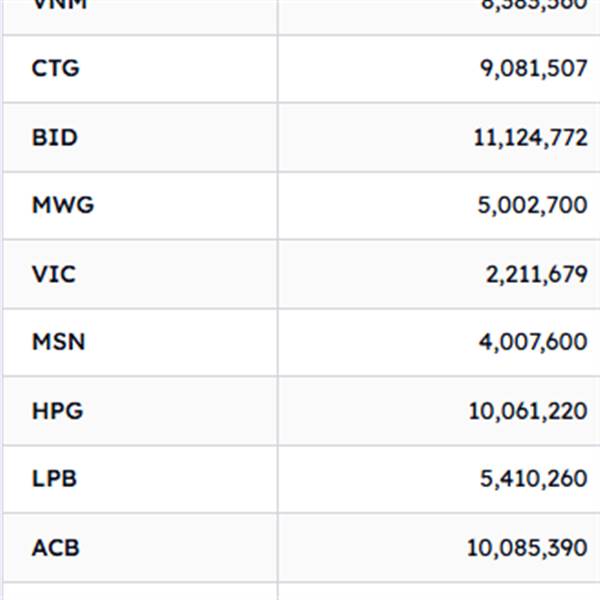Image resolution: width=600 pixels, height=600 pixels.
Task: Select the value 11,124,772
Action: pyautogui.click(x=530, y=137)
